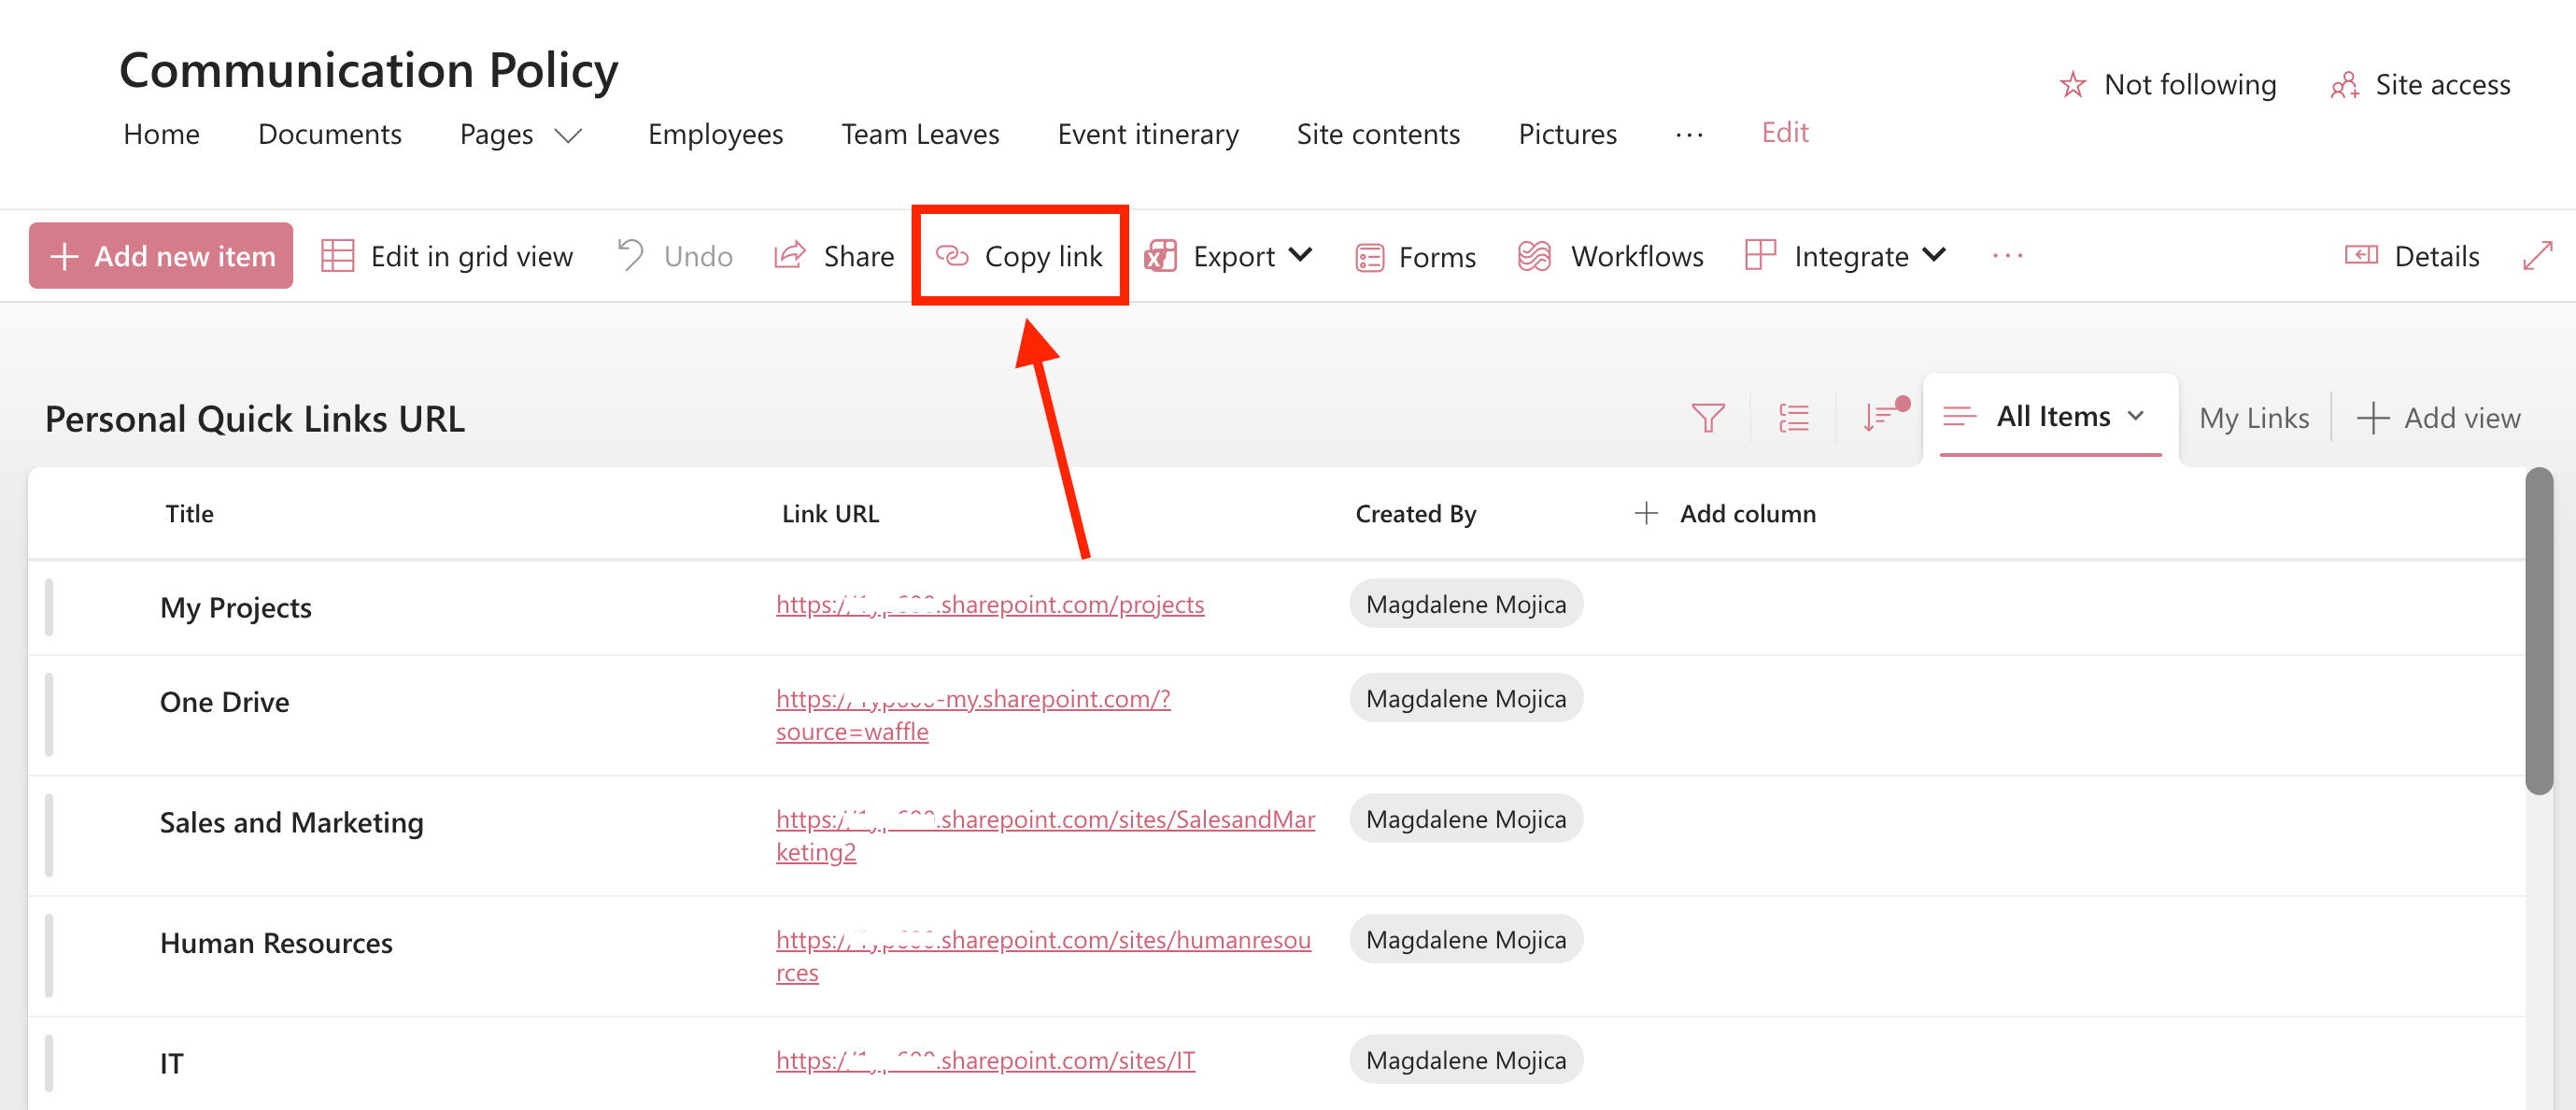2576x1110 pixels.
Task: Click Magdalene Mojica in IT row
Action: (x=1466, y=1060)
